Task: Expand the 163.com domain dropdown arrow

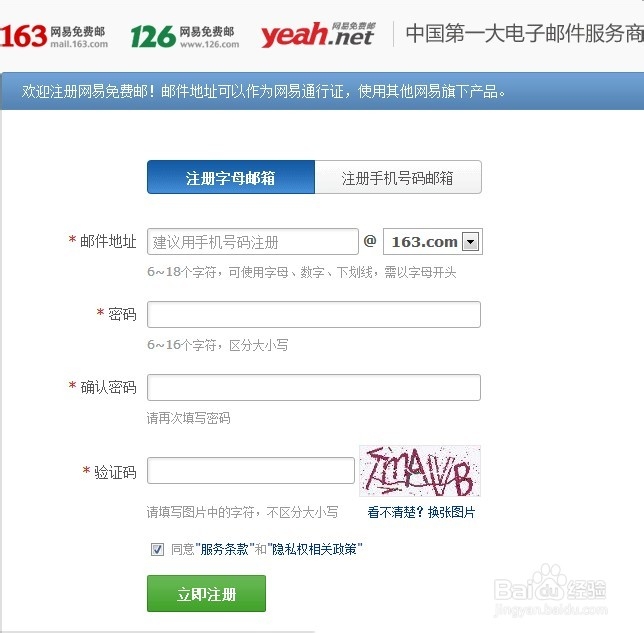Action: coord(470,242)
